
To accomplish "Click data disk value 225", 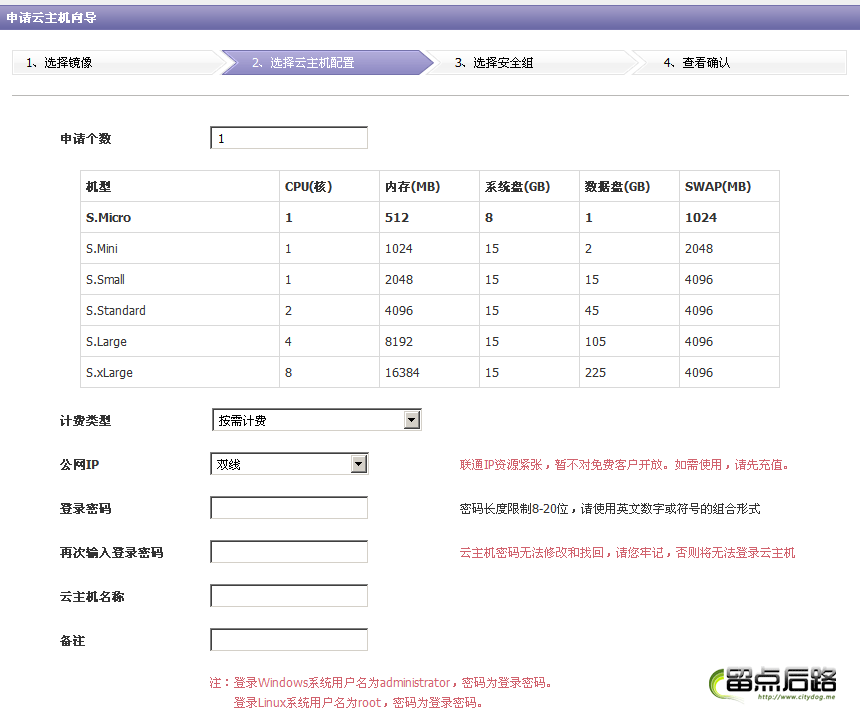I will pos(595,372).
